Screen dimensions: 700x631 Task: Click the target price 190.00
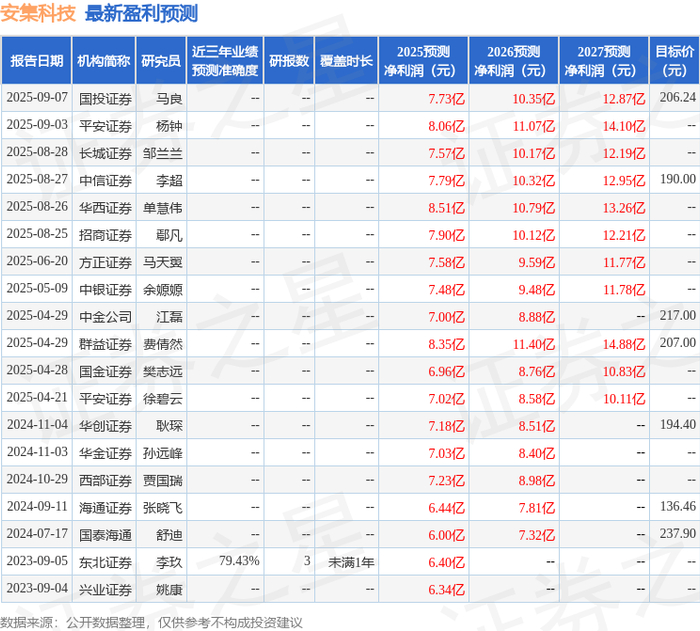tap(678, 179)
